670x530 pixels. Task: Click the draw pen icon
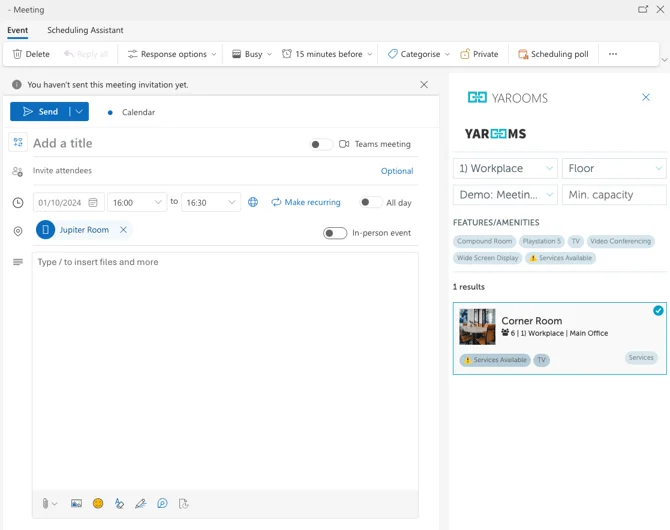click(x=141, y=504)
